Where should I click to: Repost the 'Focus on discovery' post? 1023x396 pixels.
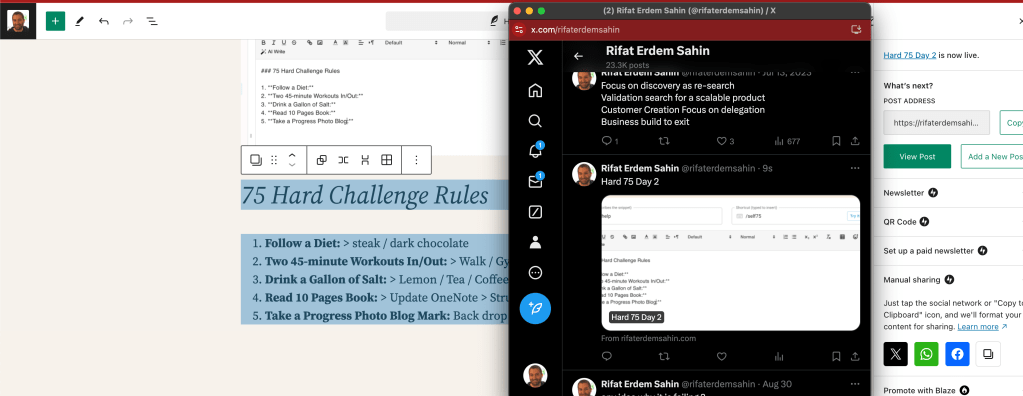664,141
